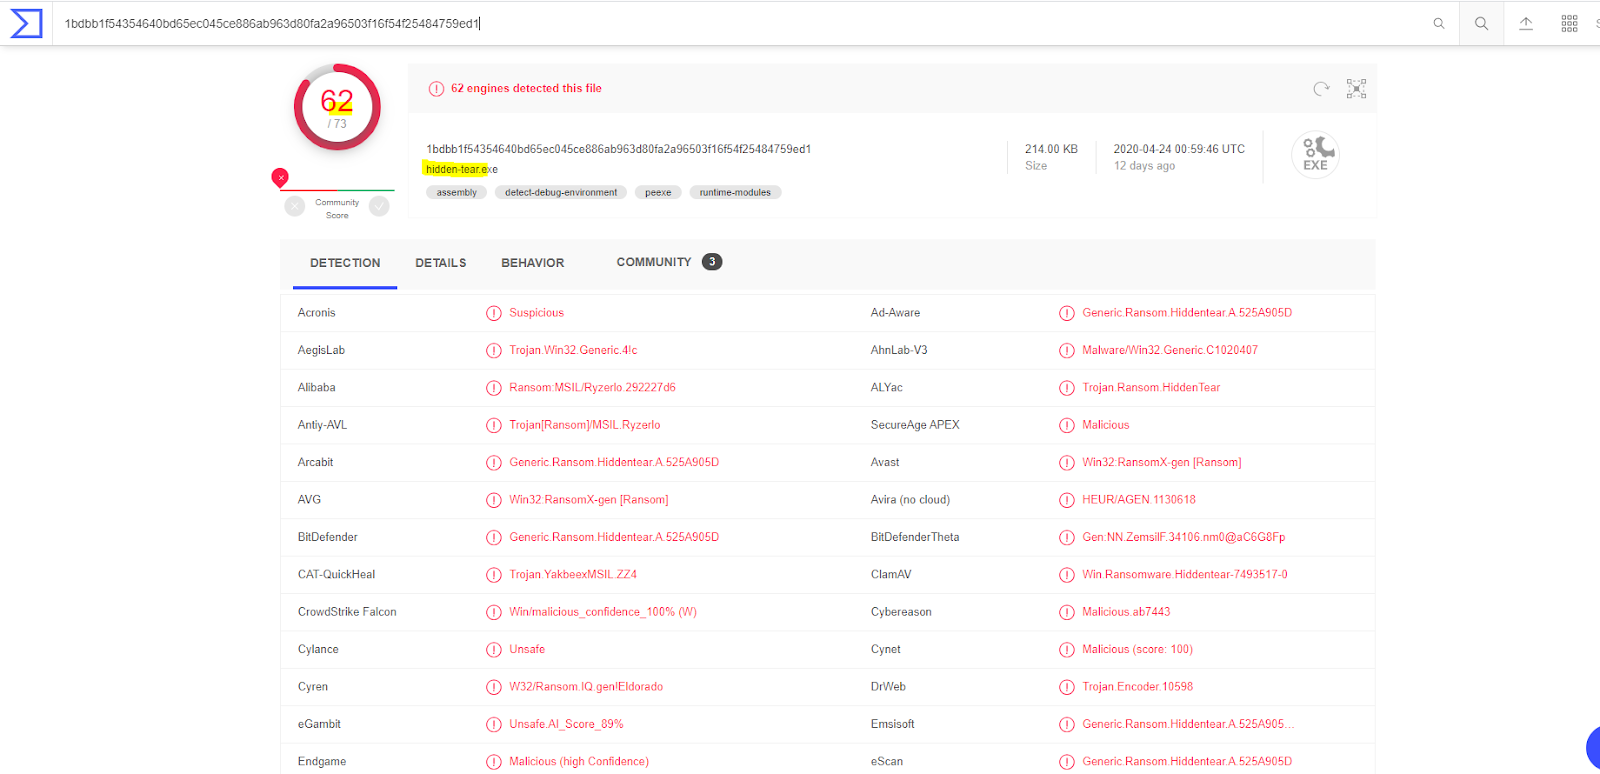
Task: Click the red community score pin marker
Action: pyautogui.click(x=280, y=178)
